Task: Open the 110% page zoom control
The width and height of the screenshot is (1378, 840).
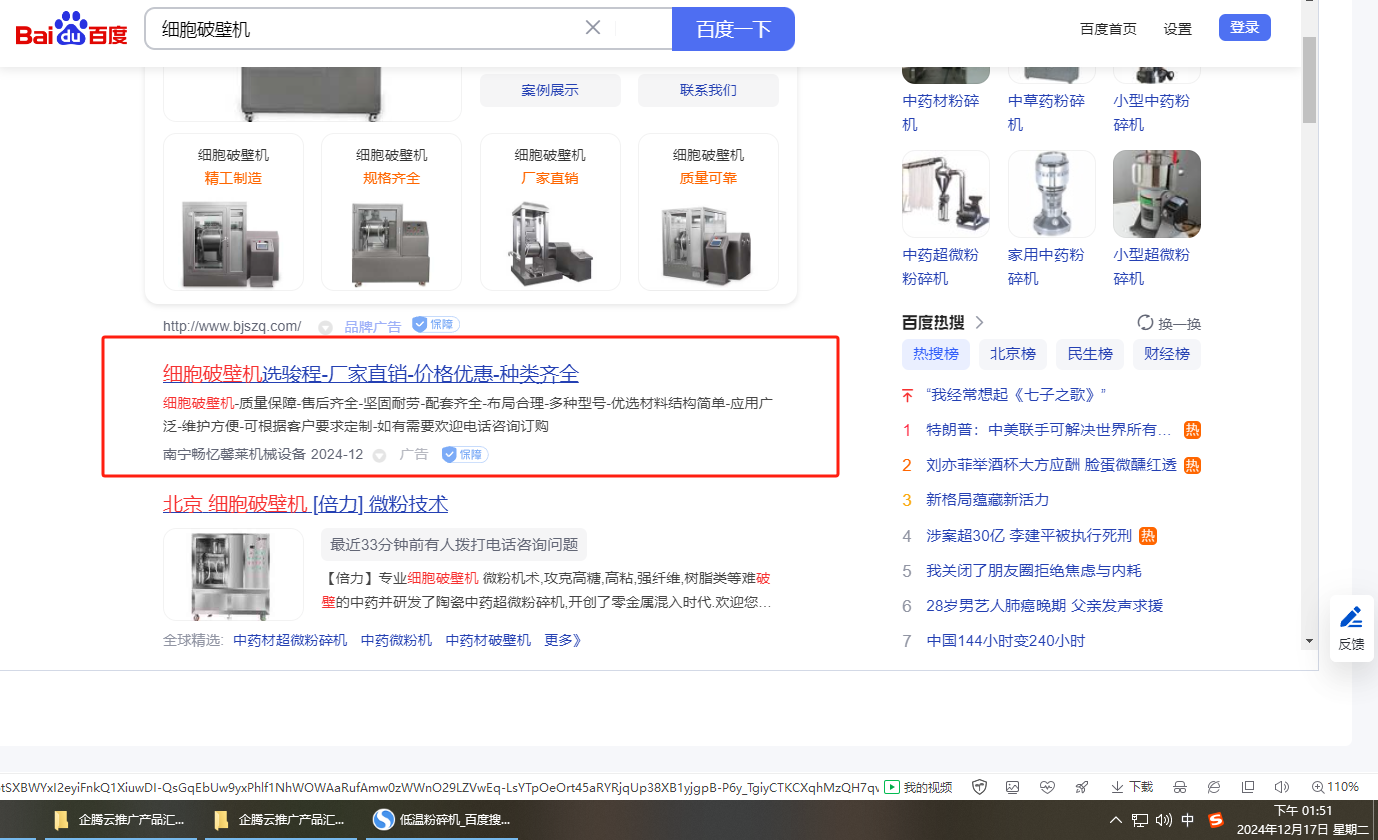Action: (x=1335, y=787)
